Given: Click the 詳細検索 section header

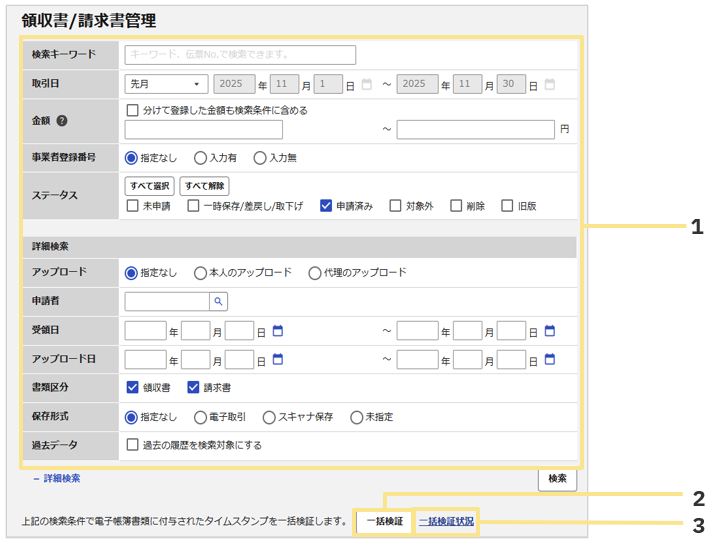Looking at the screenshot, I should point(300,247).
